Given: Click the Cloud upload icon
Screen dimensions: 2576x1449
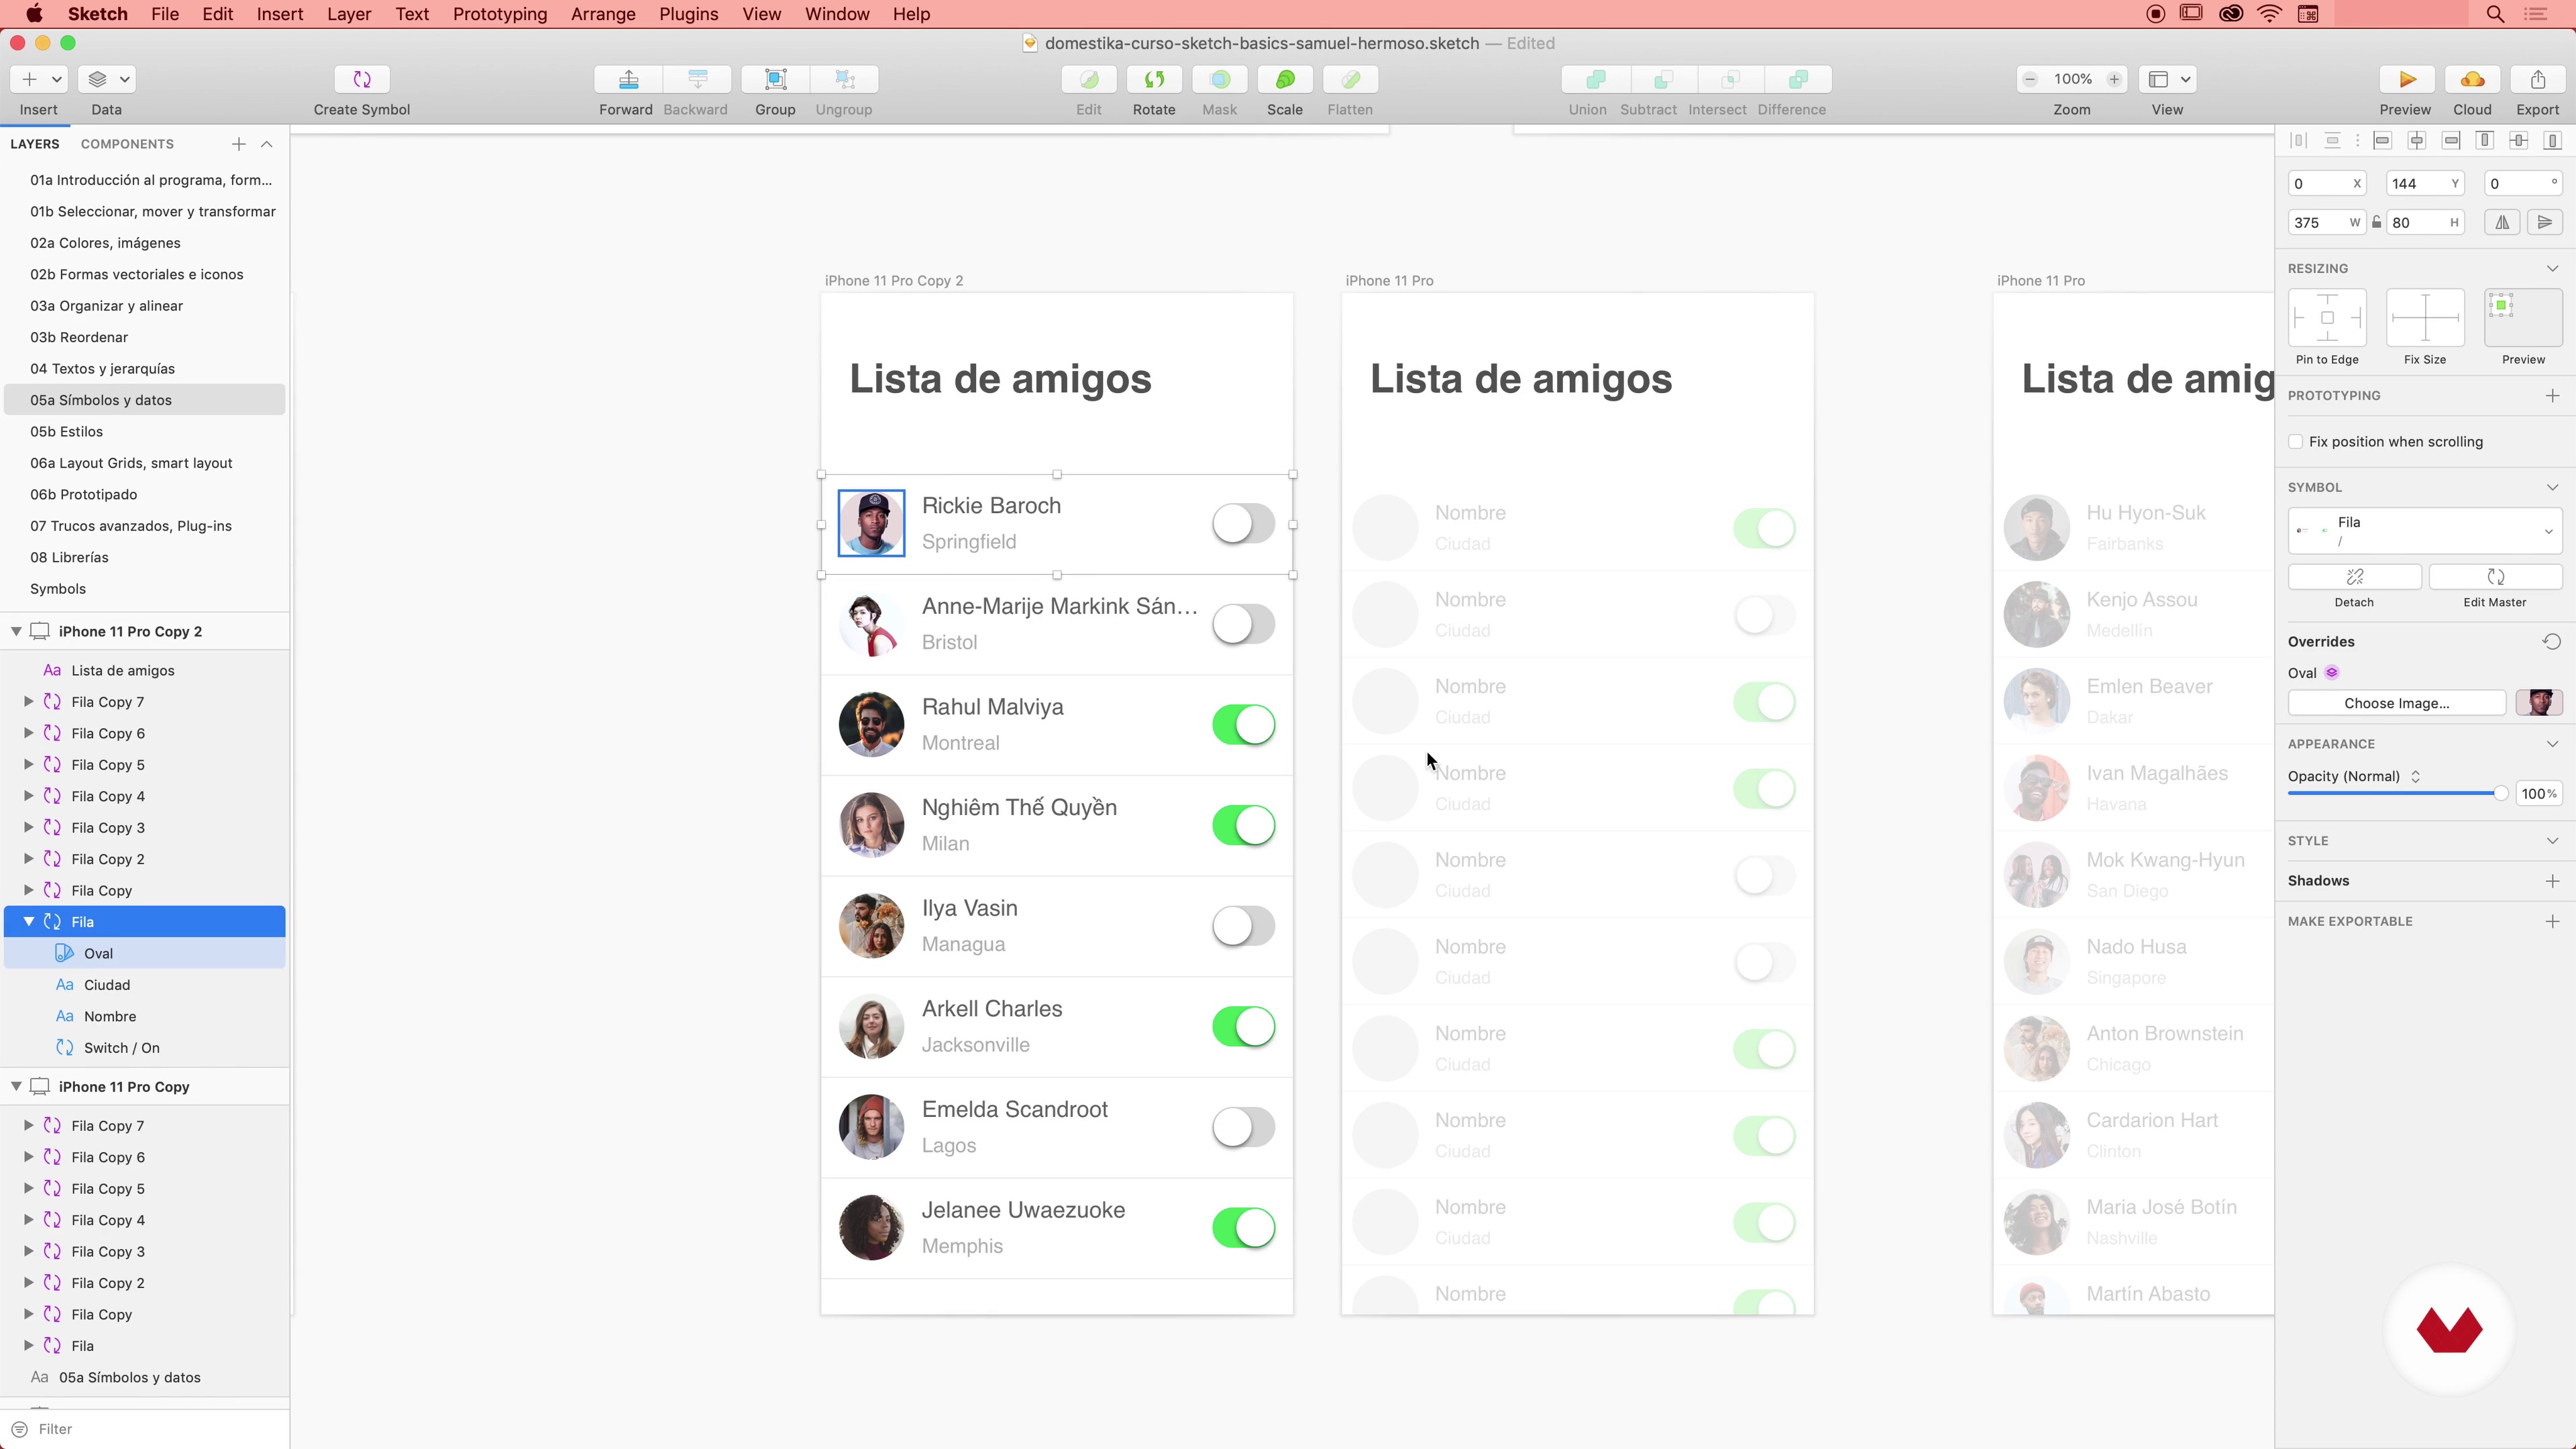Looking at the screenshot, I should [x=2472, y=79].
